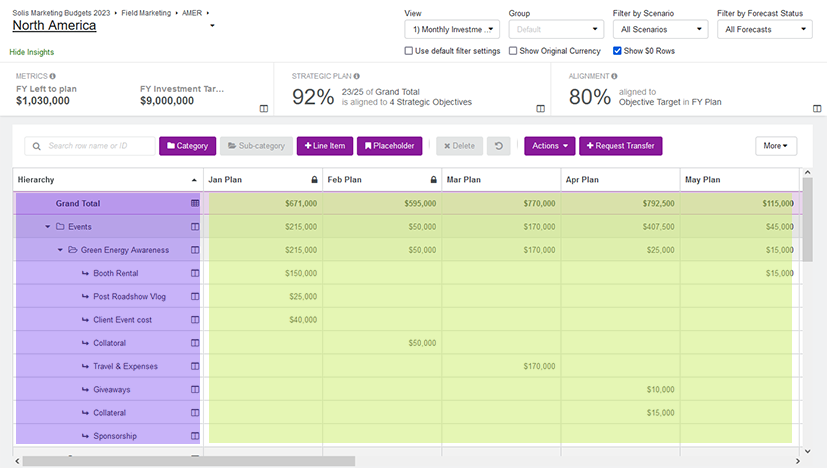Click Grand Total Jan Plan $671,000 cell

[263, 203]
